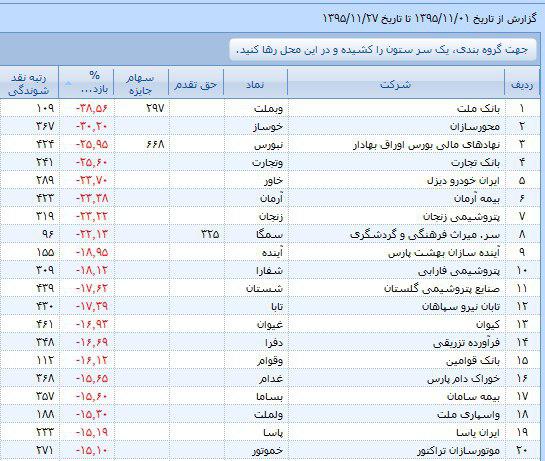Select the موتورسازان تراکتور cell
Viewport: 545px width, 461px height.
(x=397, y=451)
